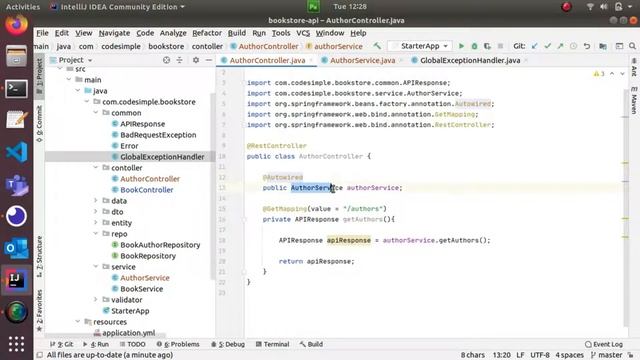This screenshot has height=360, width=640.
Task: Open BookAuthorRepository in project tree
Action: (160, 245)
